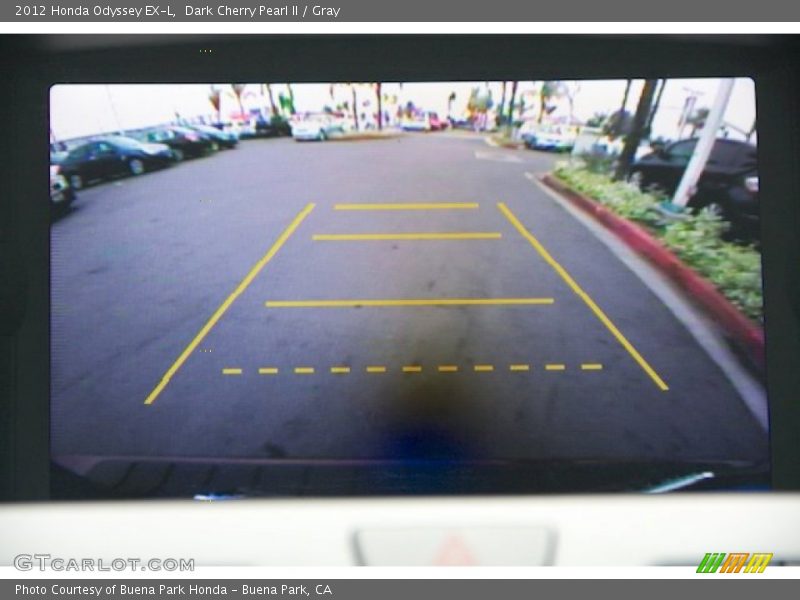
Task: Click the right diagonal yellow guide line
Action: 582,295
